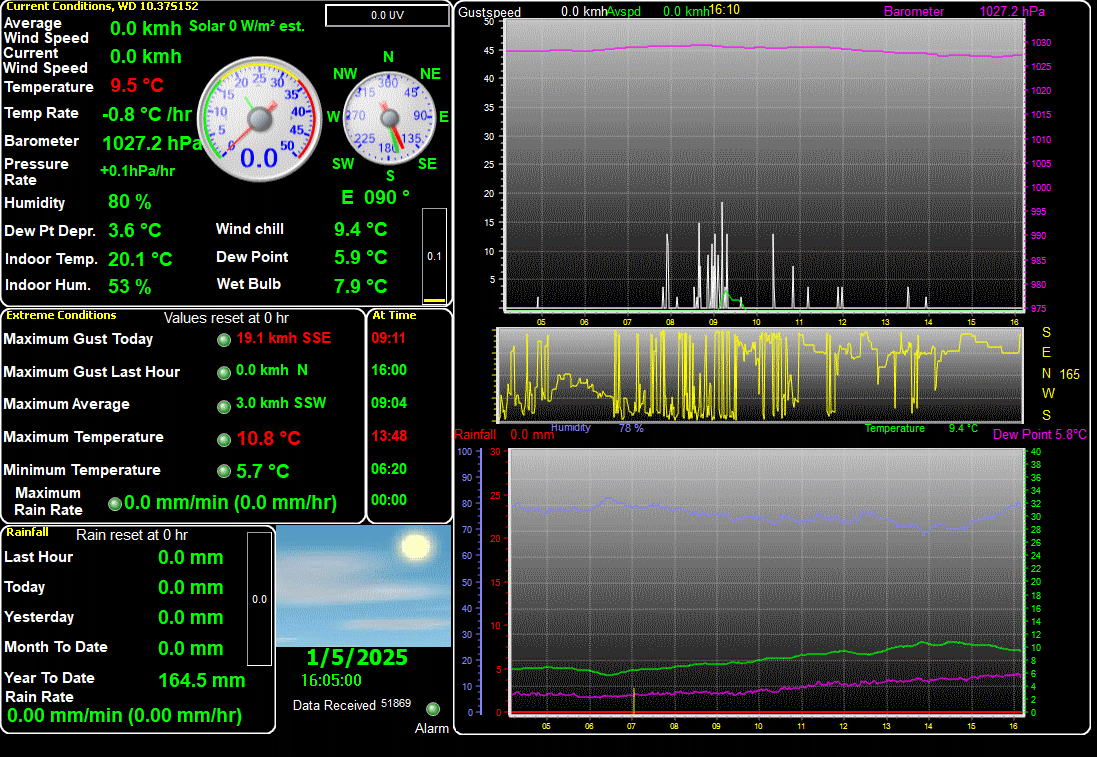Click the Rain Rate value at panel bottom
This screenshot has width=1097, height=757.
point(125,716)
